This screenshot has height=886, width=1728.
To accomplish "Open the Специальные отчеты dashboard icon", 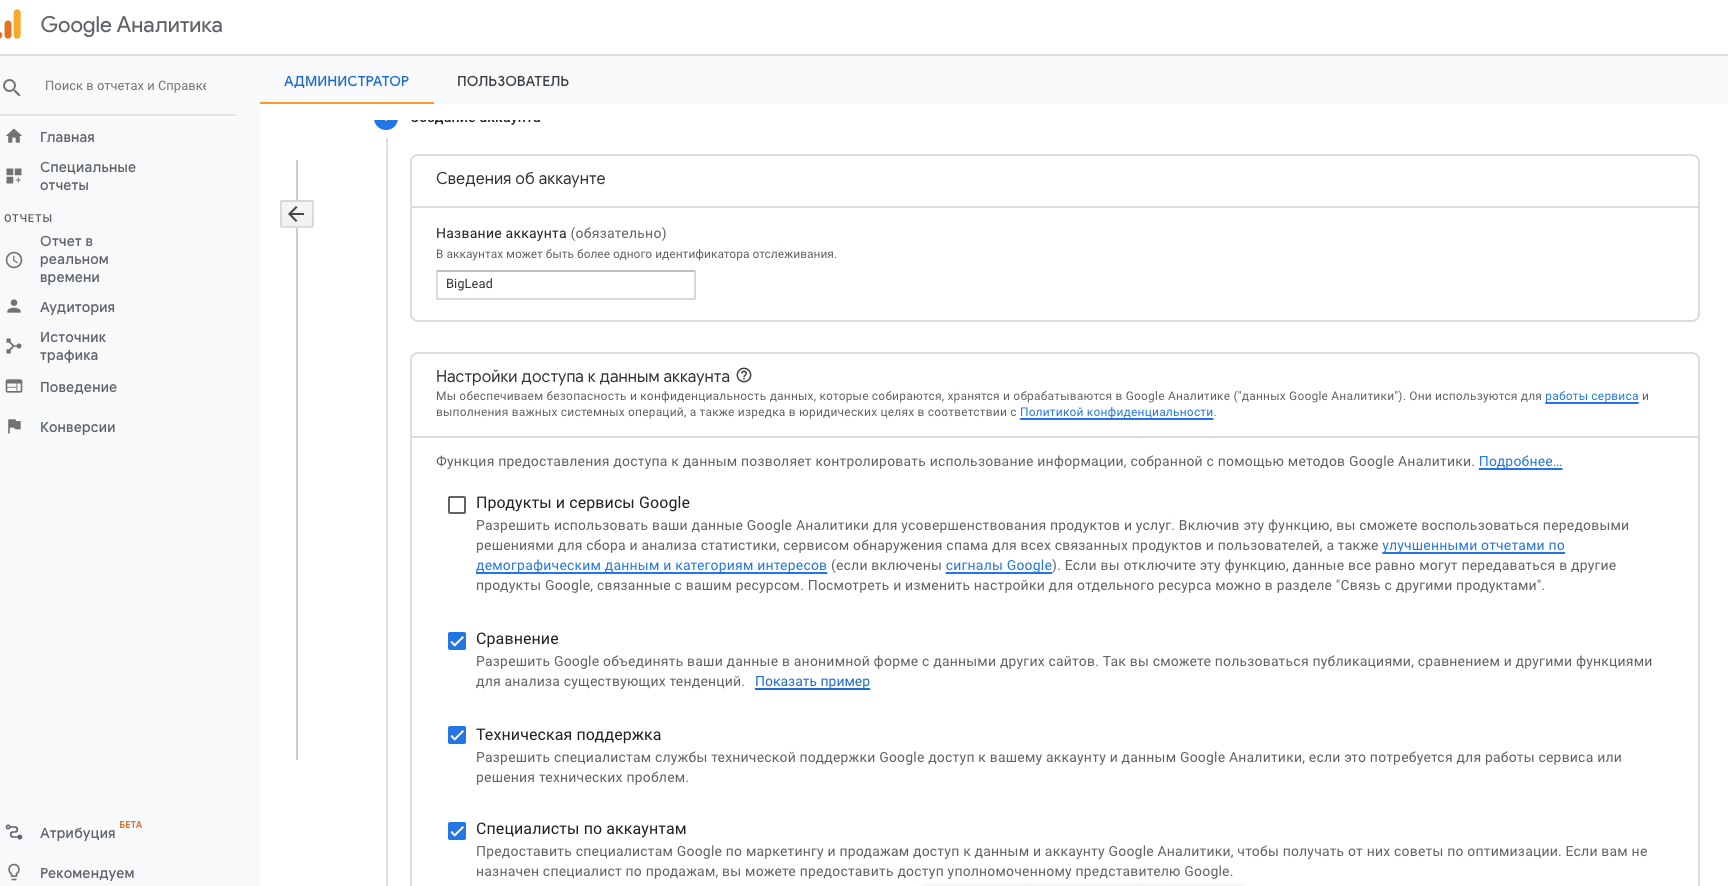I will coord(14,176).
